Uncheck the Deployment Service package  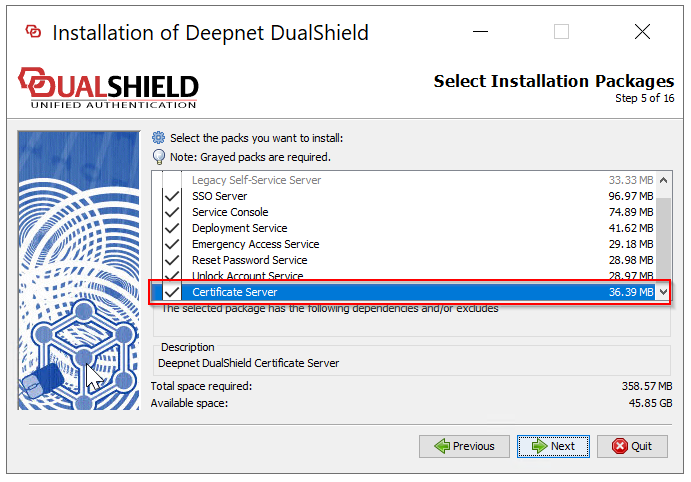click(x=172, y=229)
